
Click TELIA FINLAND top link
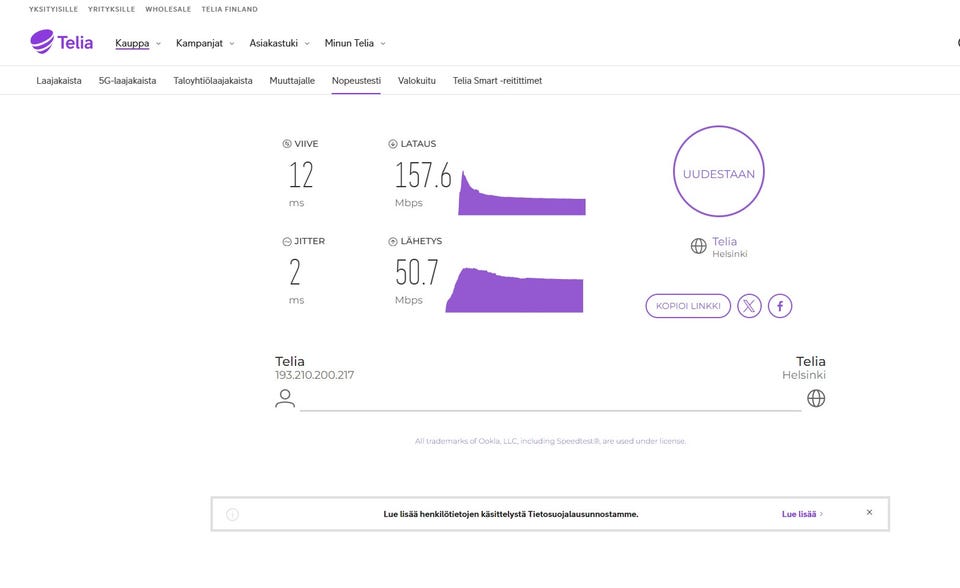click(230, 9)
